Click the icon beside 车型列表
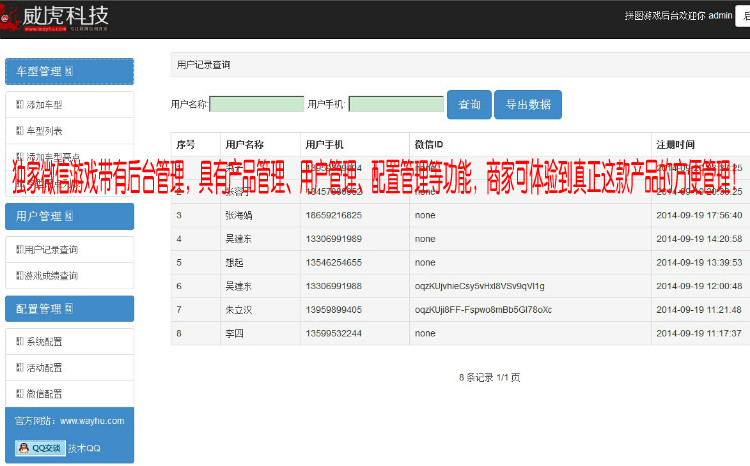 20,131
